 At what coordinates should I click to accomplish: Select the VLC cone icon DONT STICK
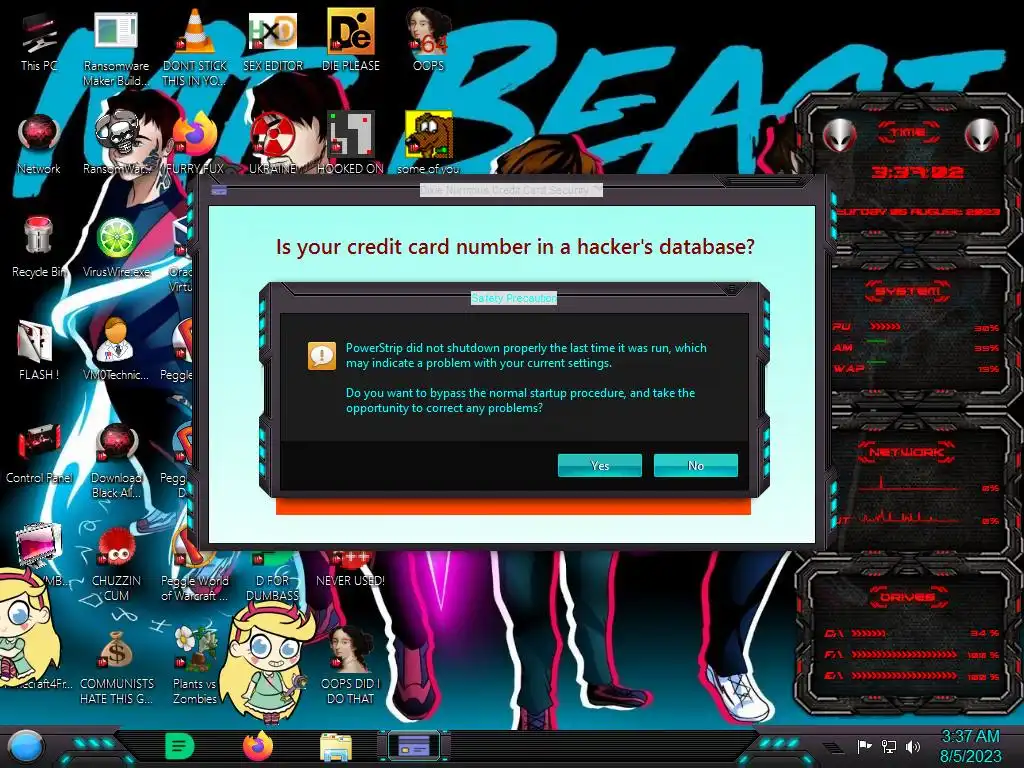click(x=195, y=48)
